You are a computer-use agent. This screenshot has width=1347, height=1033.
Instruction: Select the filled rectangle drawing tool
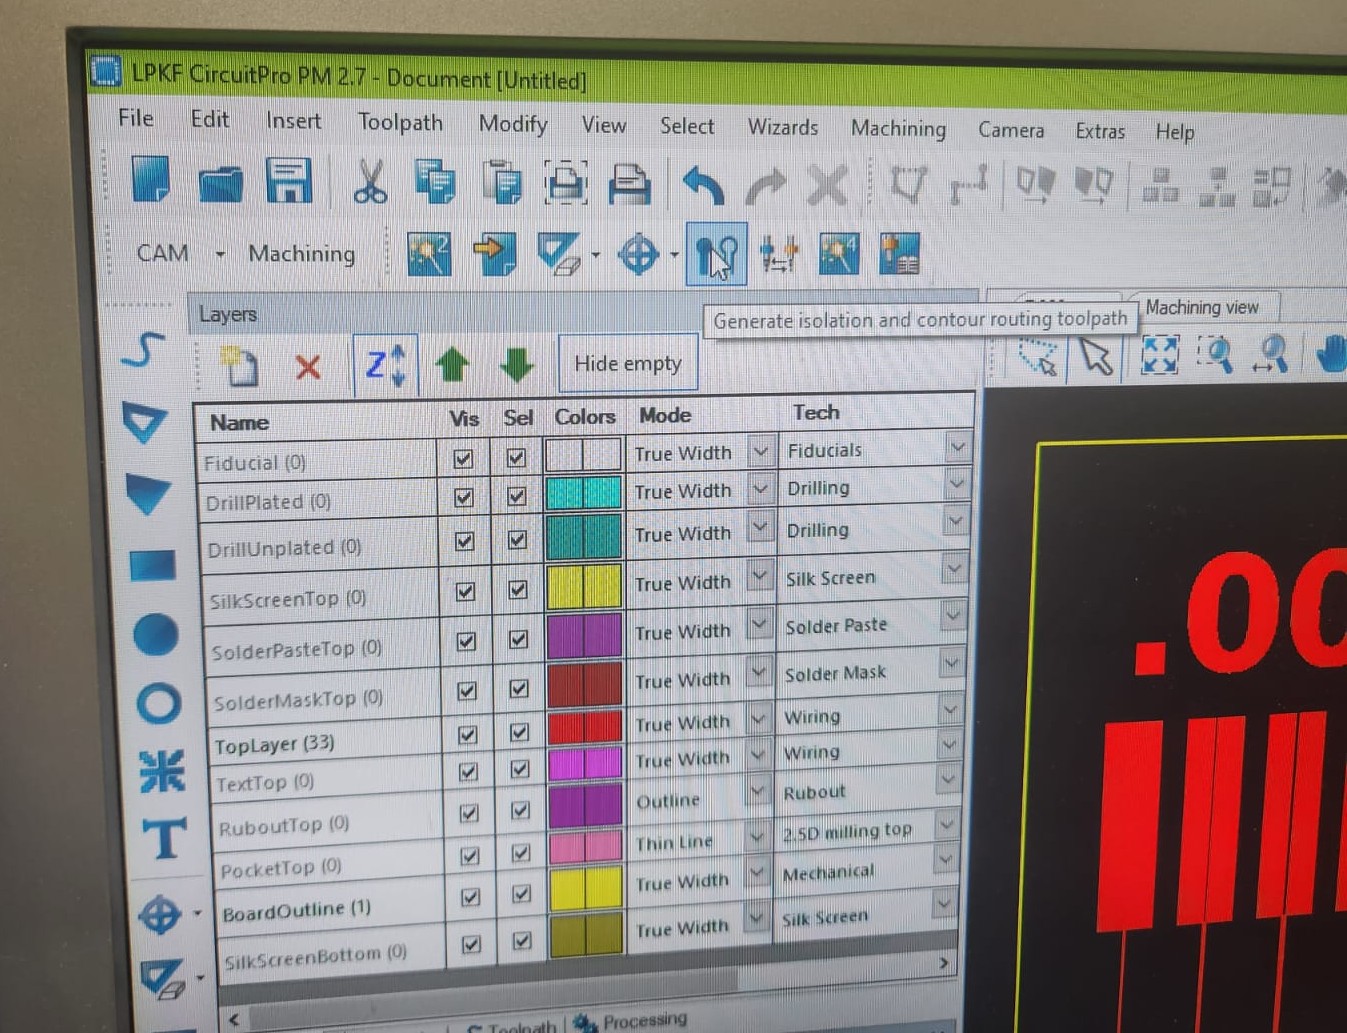pyautogui.click(x=152, y=566)
